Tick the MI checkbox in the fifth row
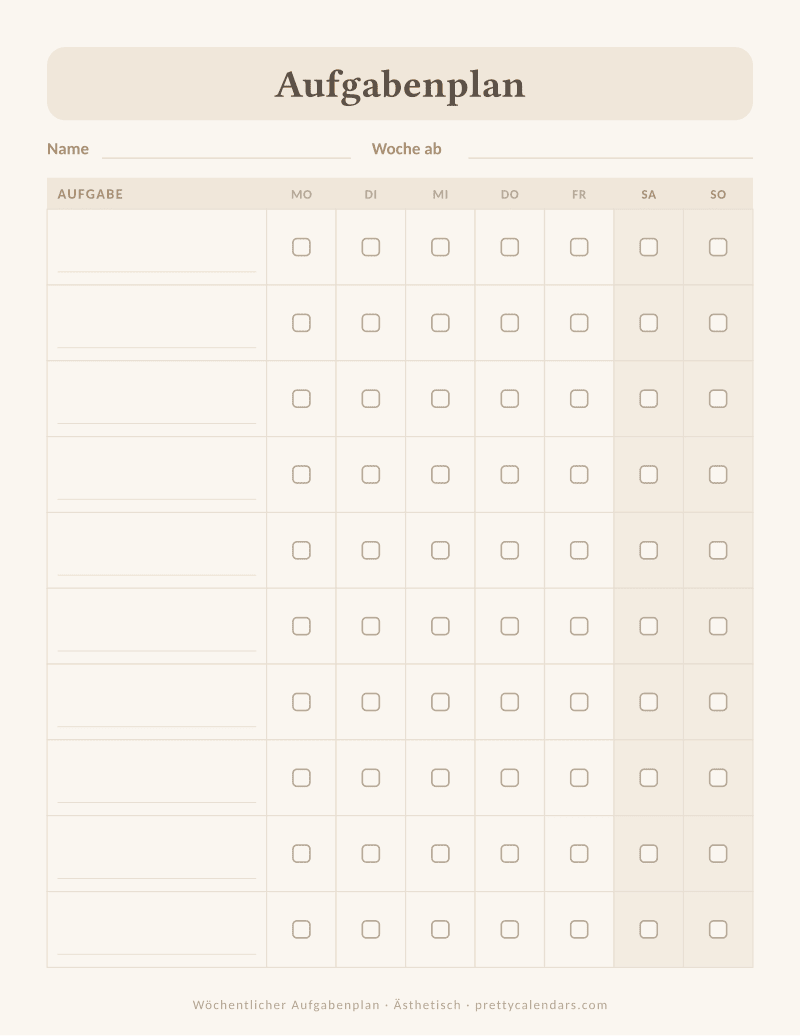Image resolution: width=800 pixels, height=1036 pixels. click(x=441, y=550)
